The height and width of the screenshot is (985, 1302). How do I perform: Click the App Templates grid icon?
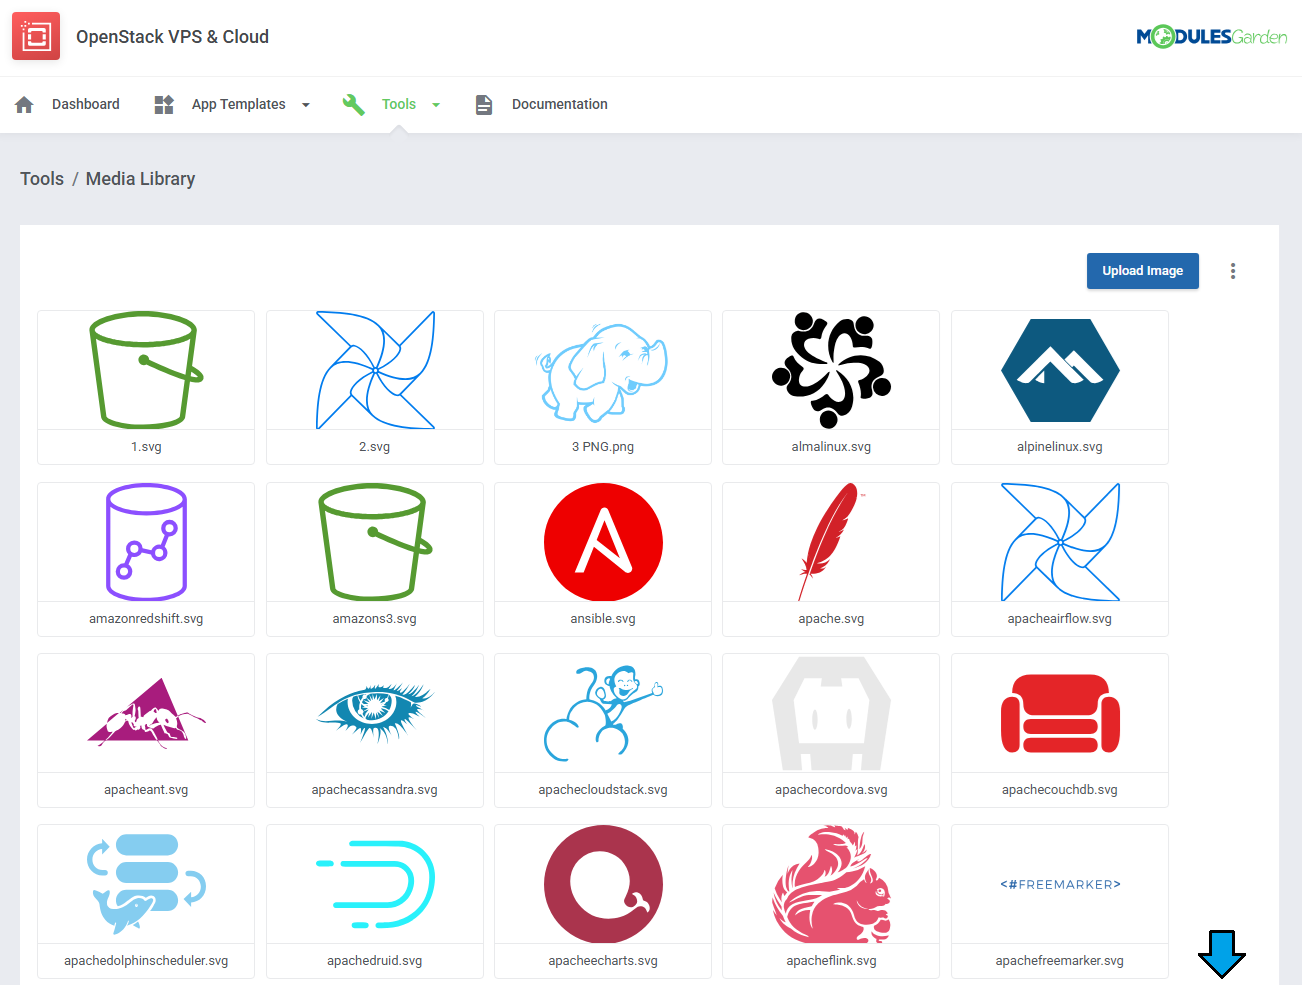[x=164, y=105]
